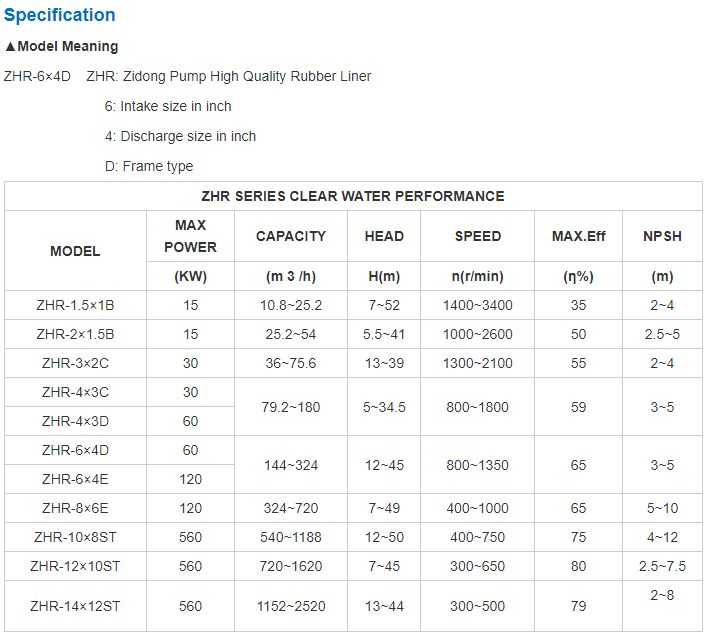The image size is (707, 637).
Task: Click model cell ZHR-14×12ST
Action: [75, 606]
